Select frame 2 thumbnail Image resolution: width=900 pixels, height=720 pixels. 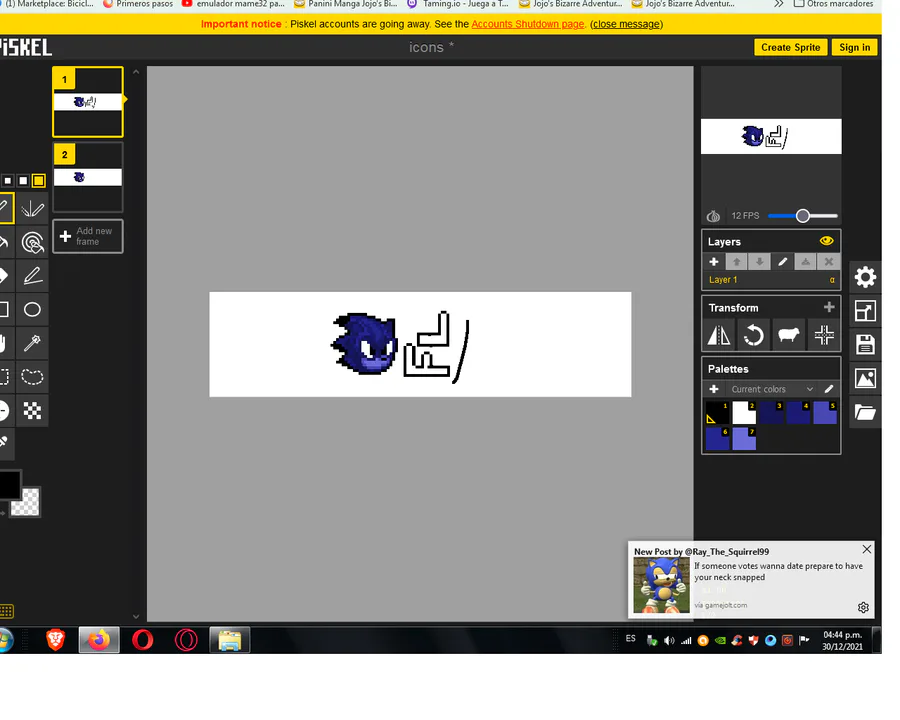pyautogui.click(x=88, y=177)
